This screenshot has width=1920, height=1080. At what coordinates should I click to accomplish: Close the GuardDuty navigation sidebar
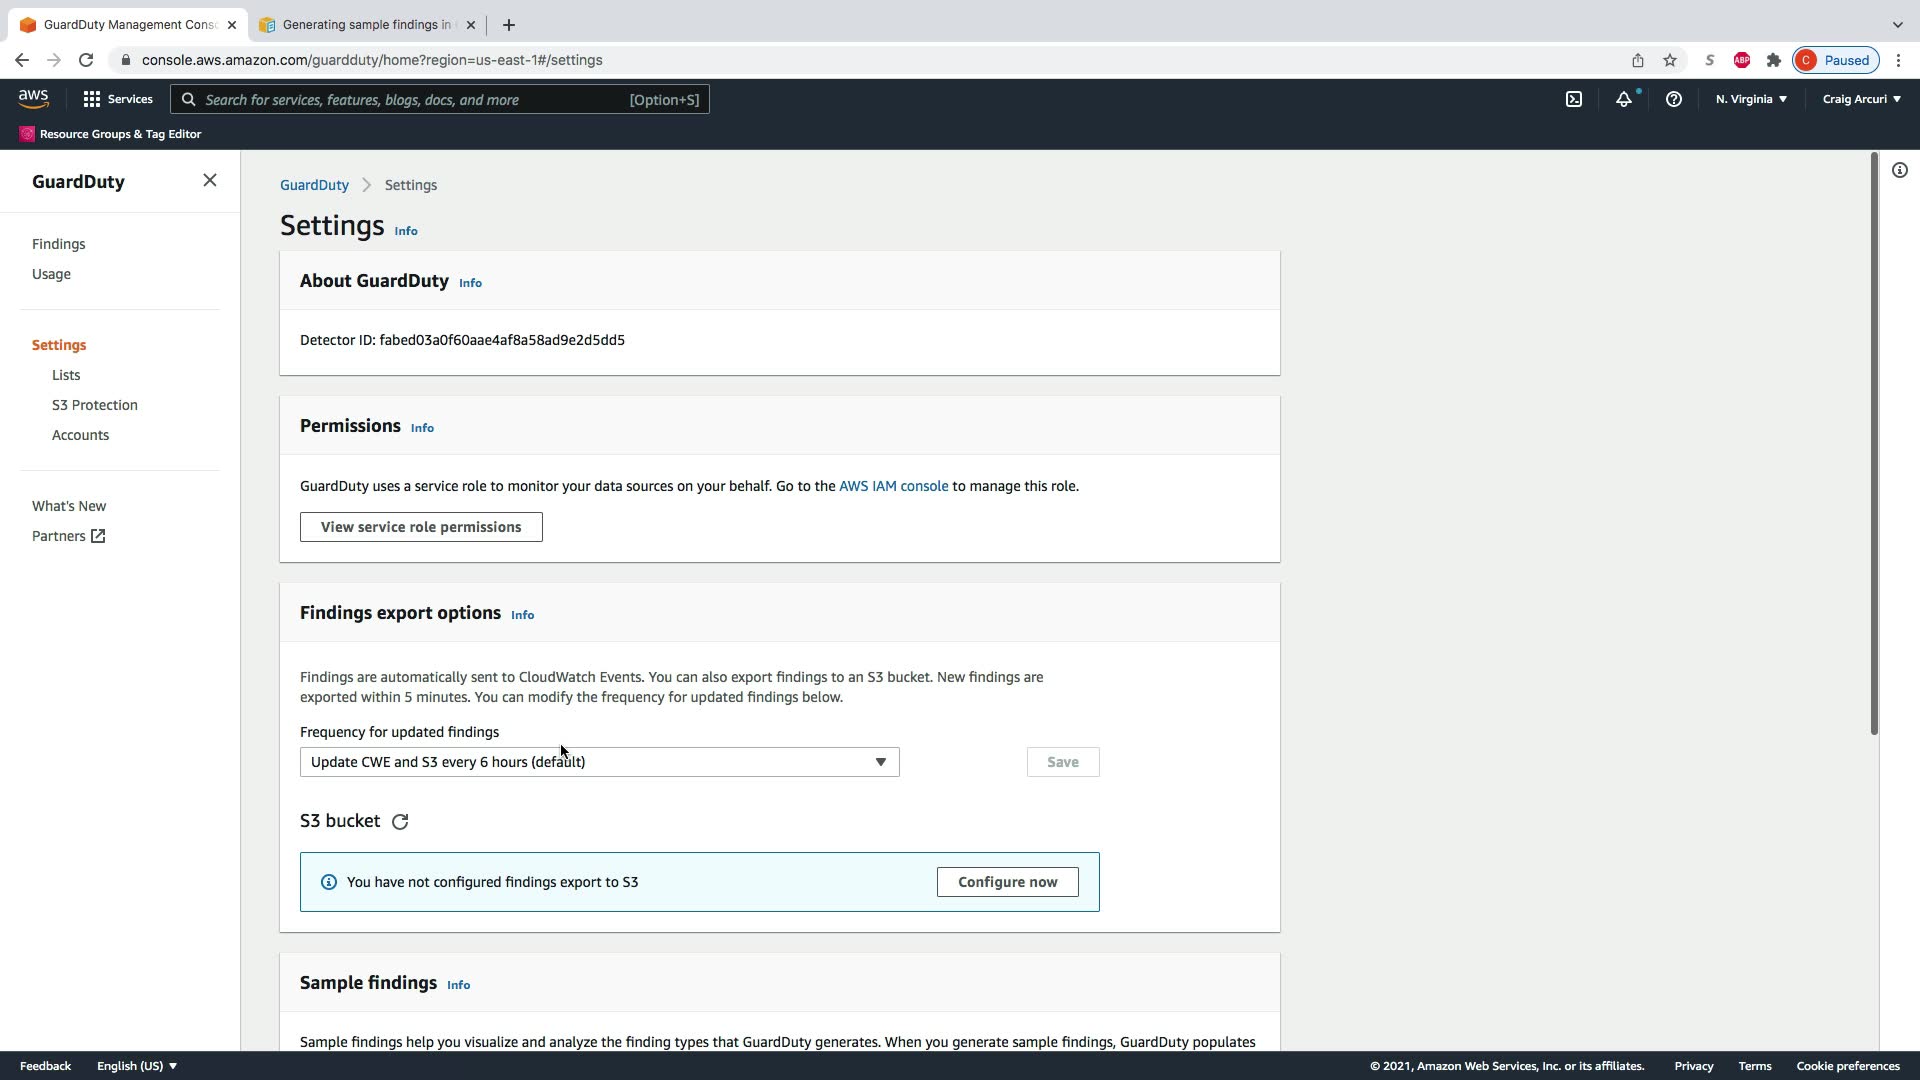(x=209, y=180)
